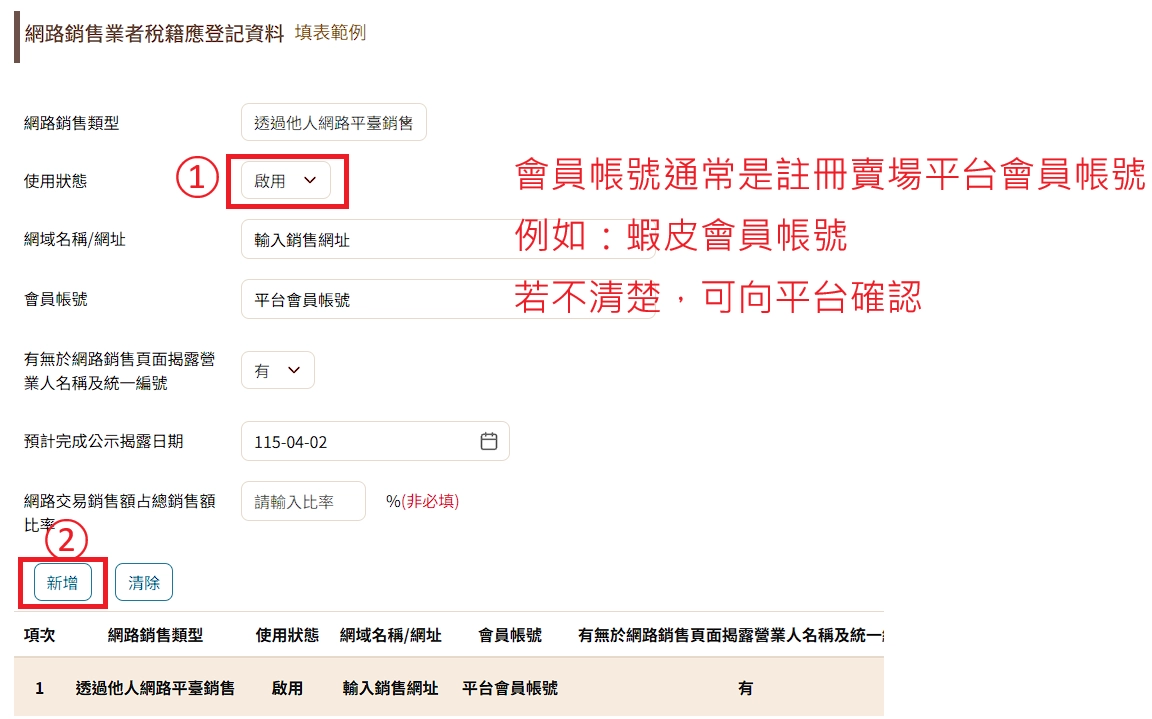
Task: Click the date field showing 115-04-02
Action: pyautogui.click(x=360, y=441)
